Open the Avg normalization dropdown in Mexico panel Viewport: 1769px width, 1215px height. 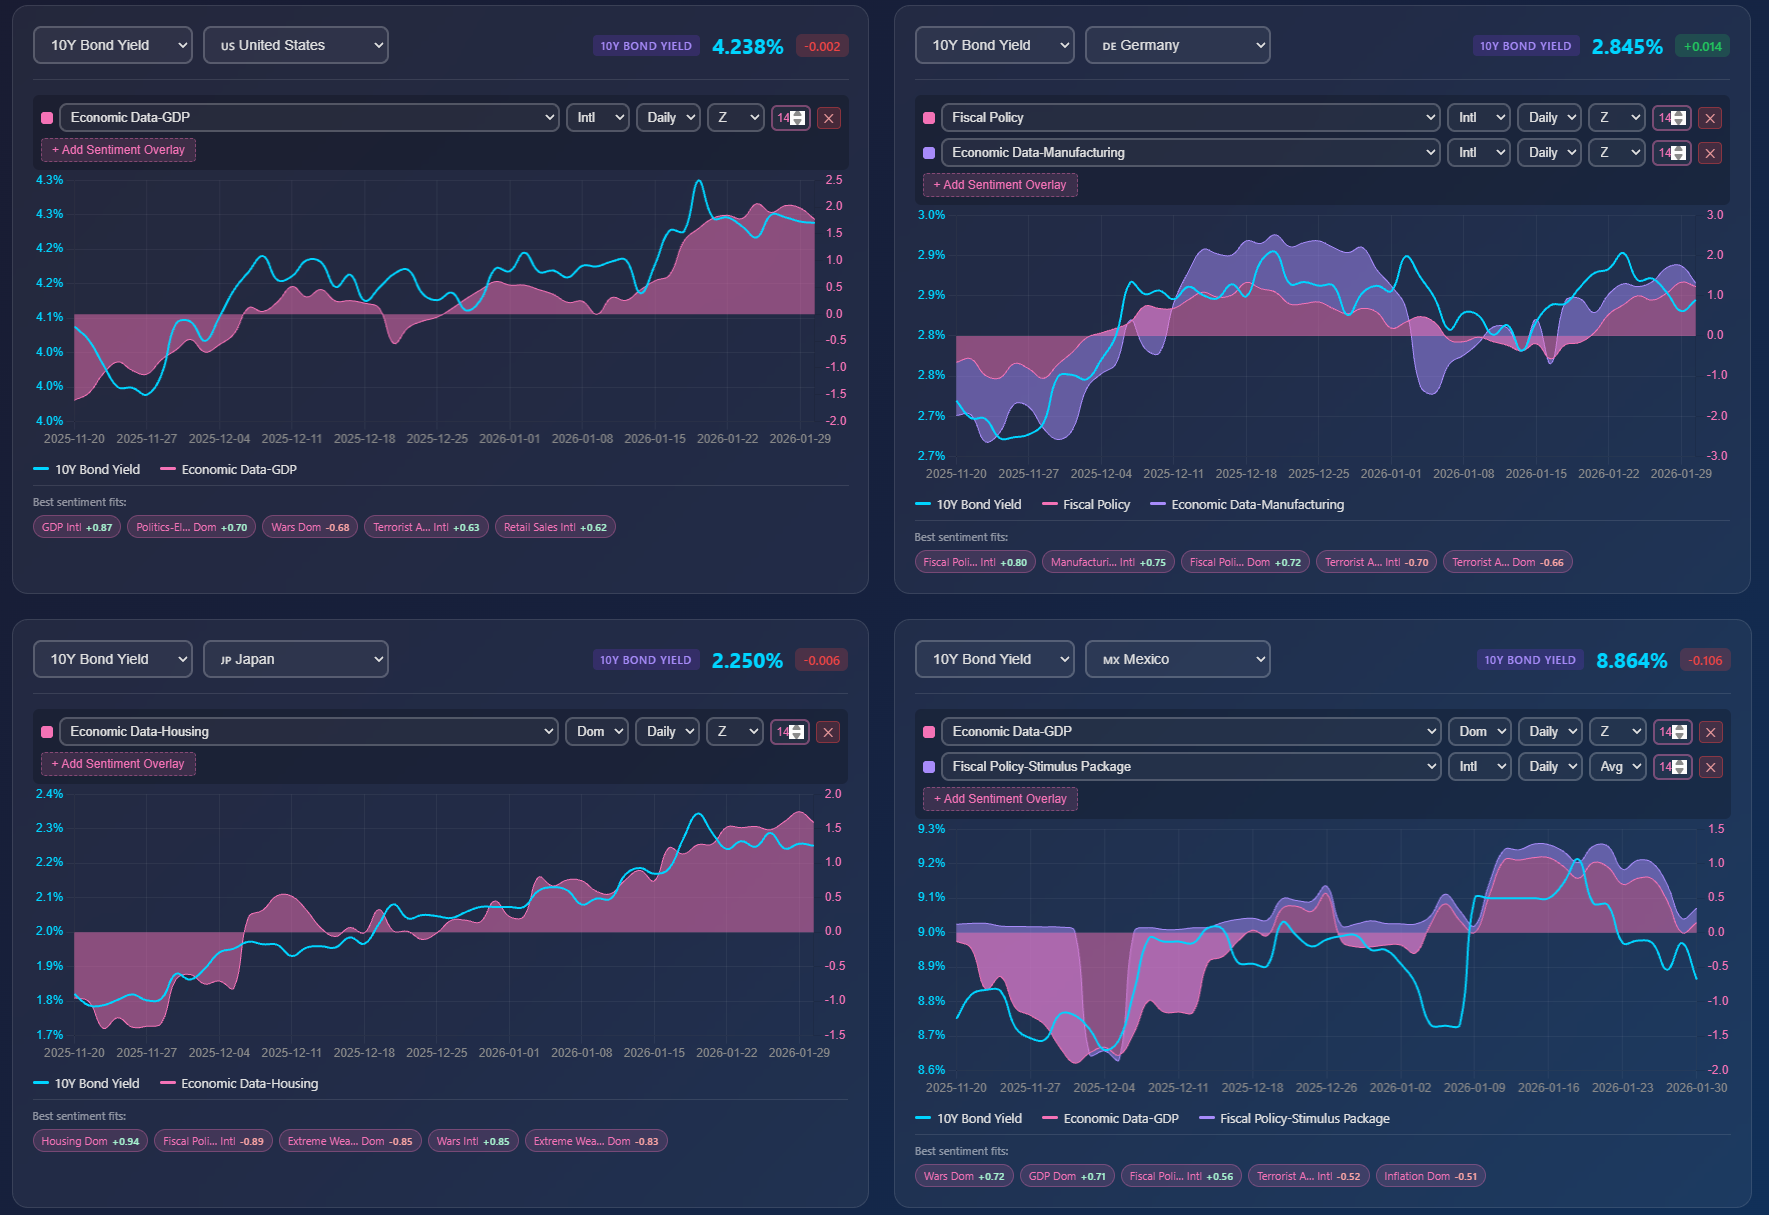click(1617, 766)
